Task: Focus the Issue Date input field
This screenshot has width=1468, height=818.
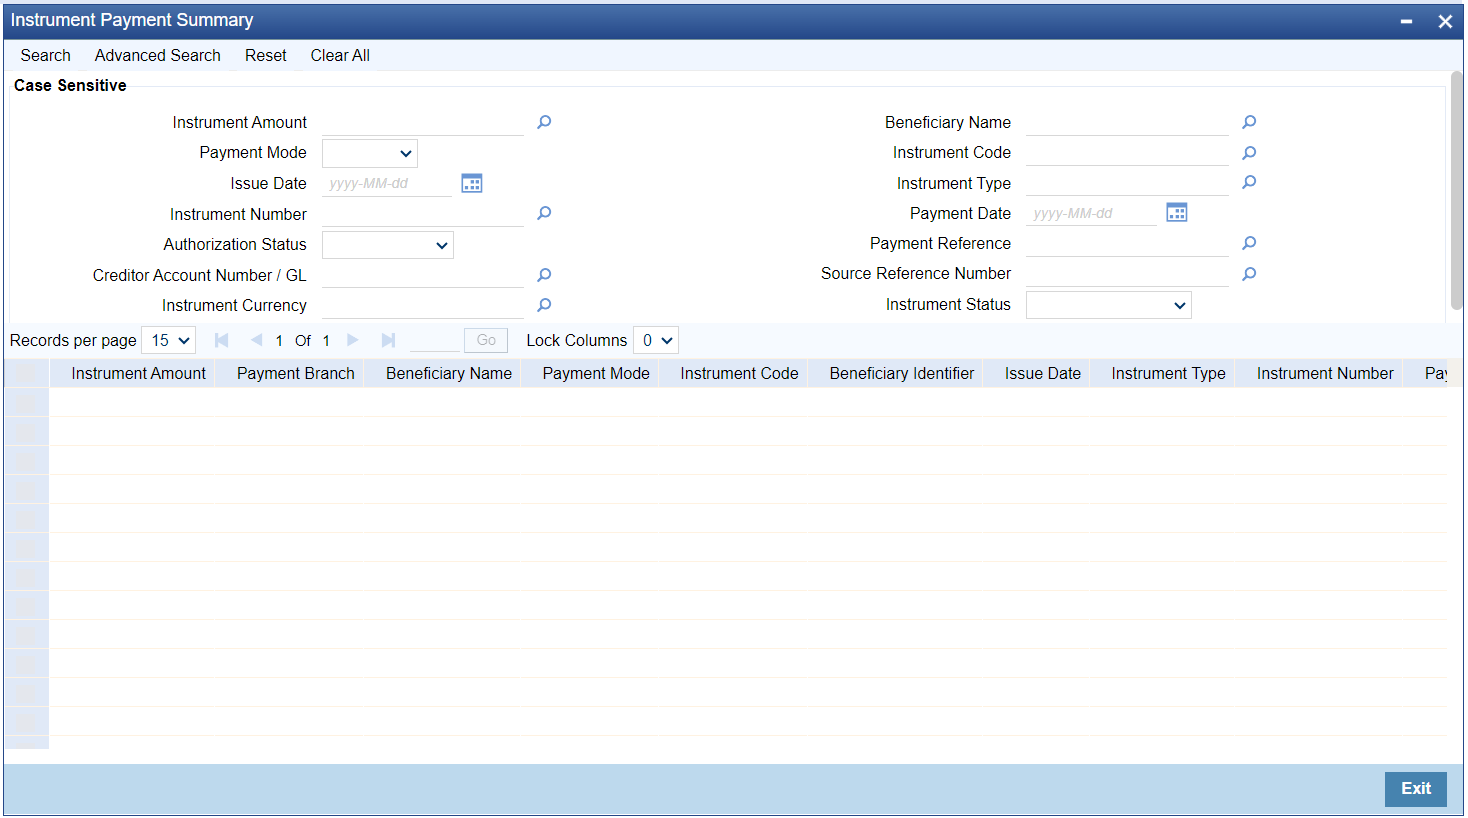Action: [387, 183]
